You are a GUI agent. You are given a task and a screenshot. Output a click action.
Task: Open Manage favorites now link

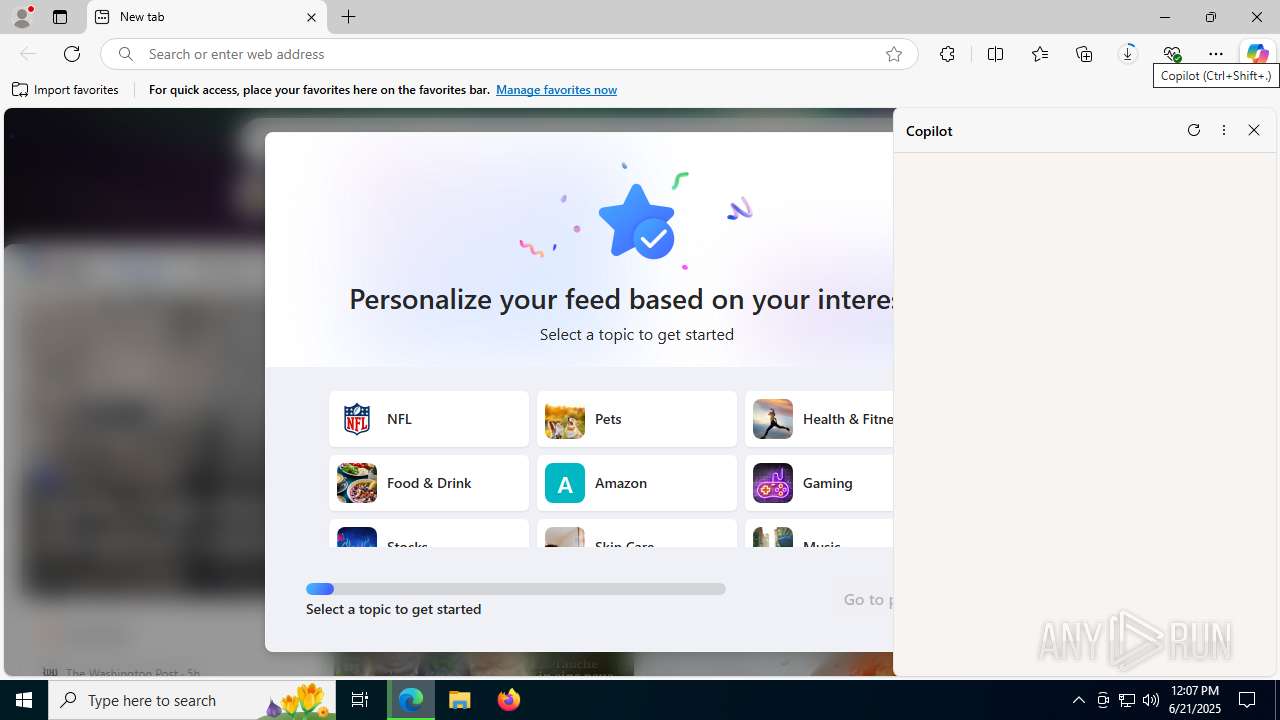click(556, 90)
